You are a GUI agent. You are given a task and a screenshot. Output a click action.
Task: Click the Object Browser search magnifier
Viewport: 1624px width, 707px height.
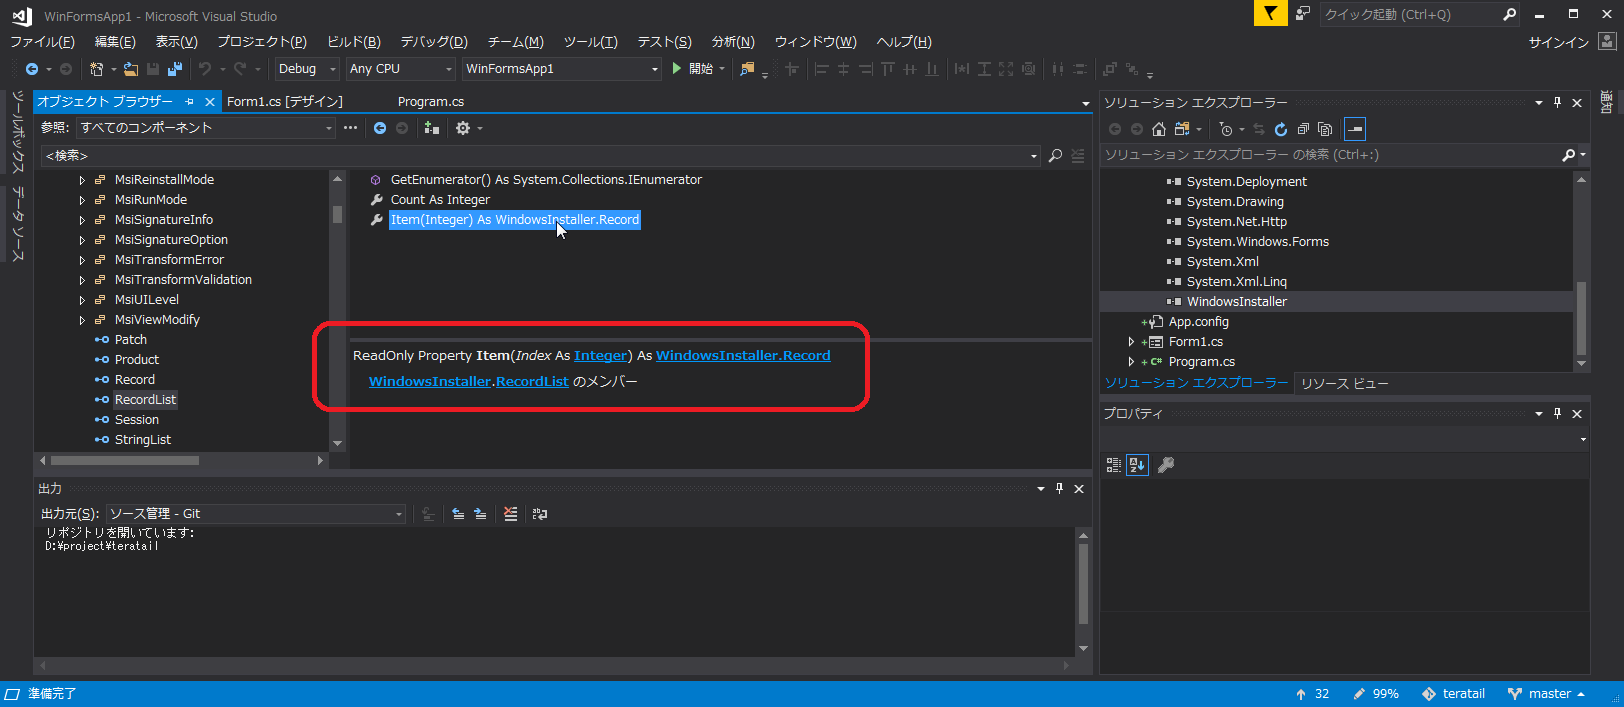coord(1055,156)
